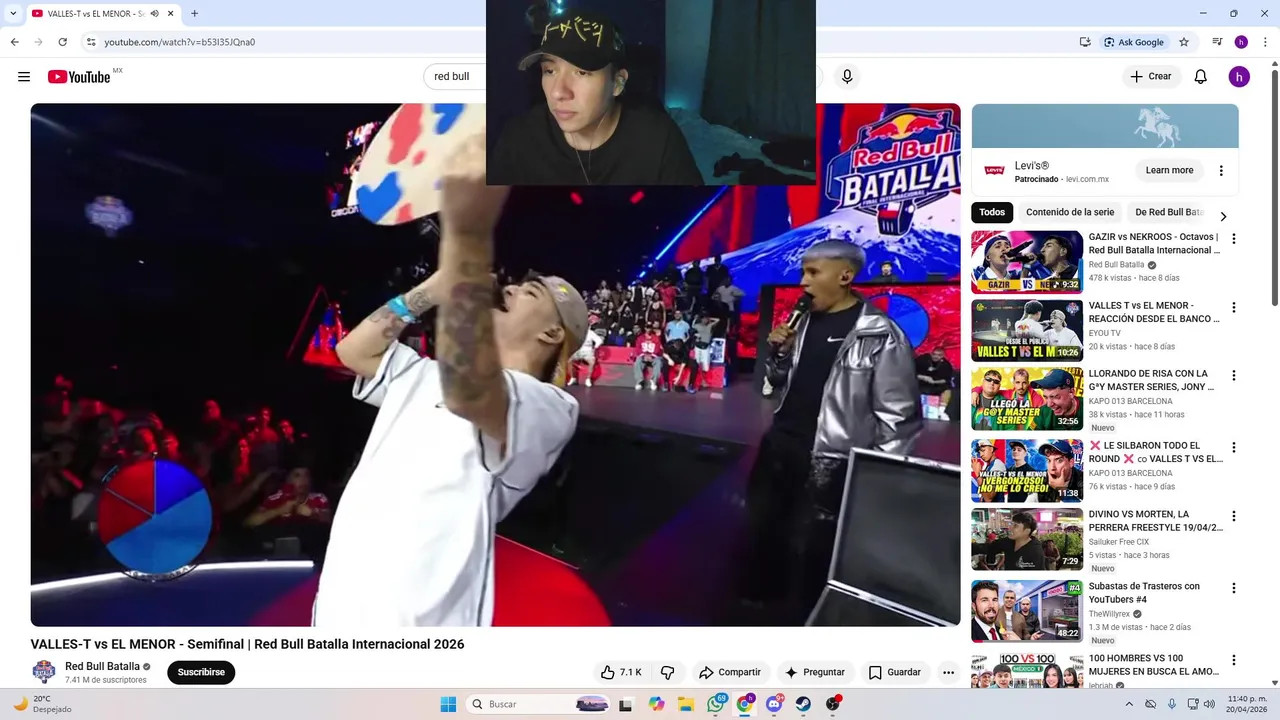Open GAZIR vs NEKROOS video thumbnail
The image size is (1280, 720).
tap(1027, 262)
